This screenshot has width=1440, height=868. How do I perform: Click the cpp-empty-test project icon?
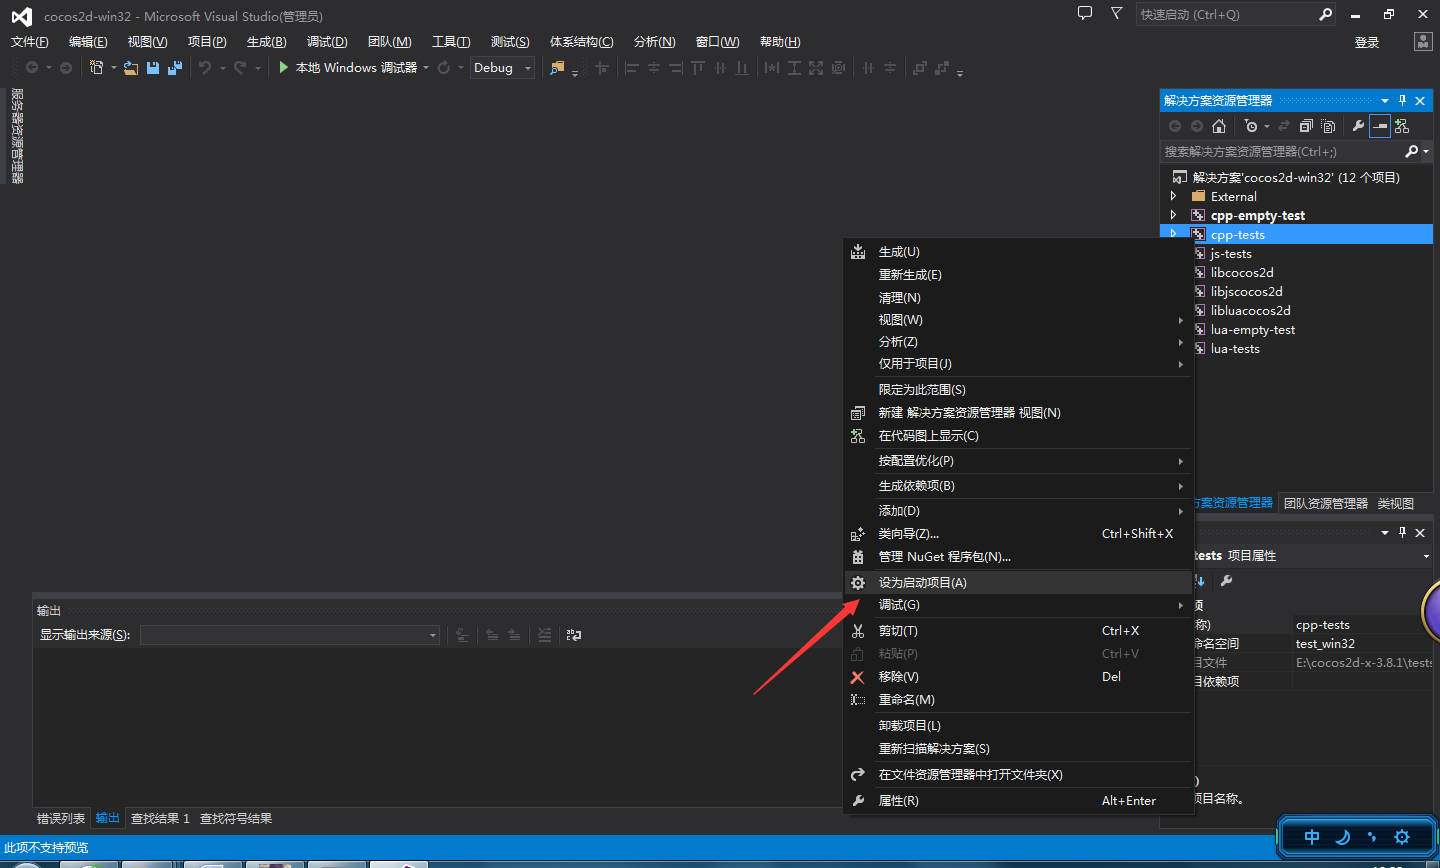(x=1198, y=216)
